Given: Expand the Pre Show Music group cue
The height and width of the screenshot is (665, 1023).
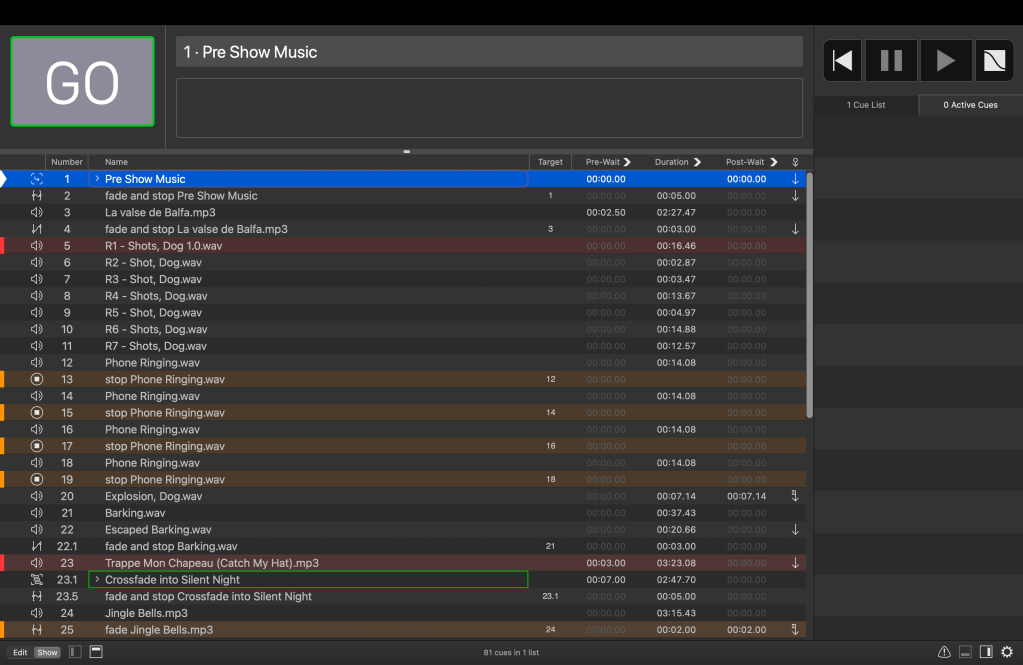Looking at the screenshot, I should [97, 179].
